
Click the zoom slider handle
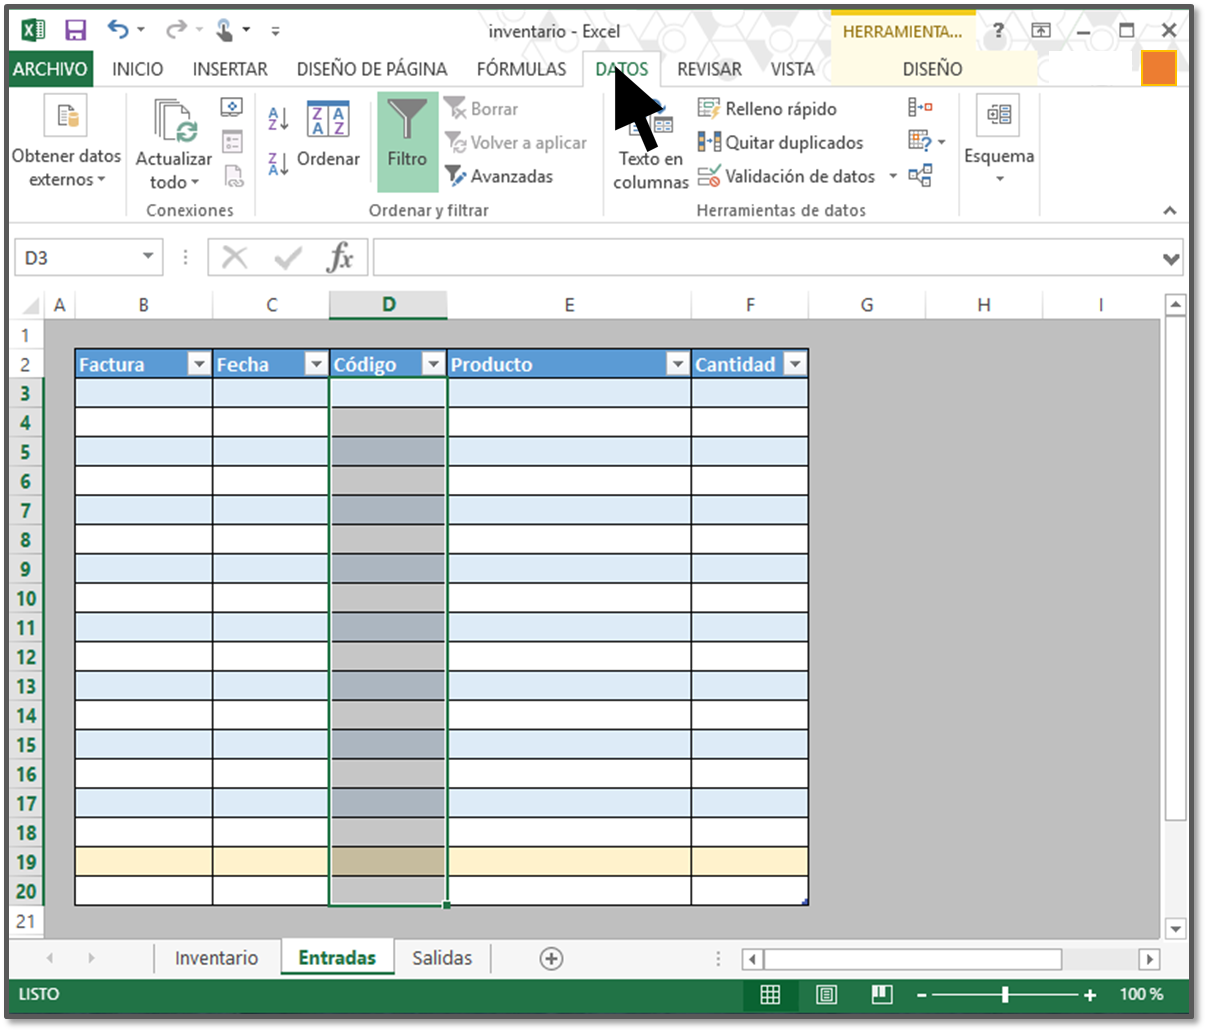tap(1005, 995)
